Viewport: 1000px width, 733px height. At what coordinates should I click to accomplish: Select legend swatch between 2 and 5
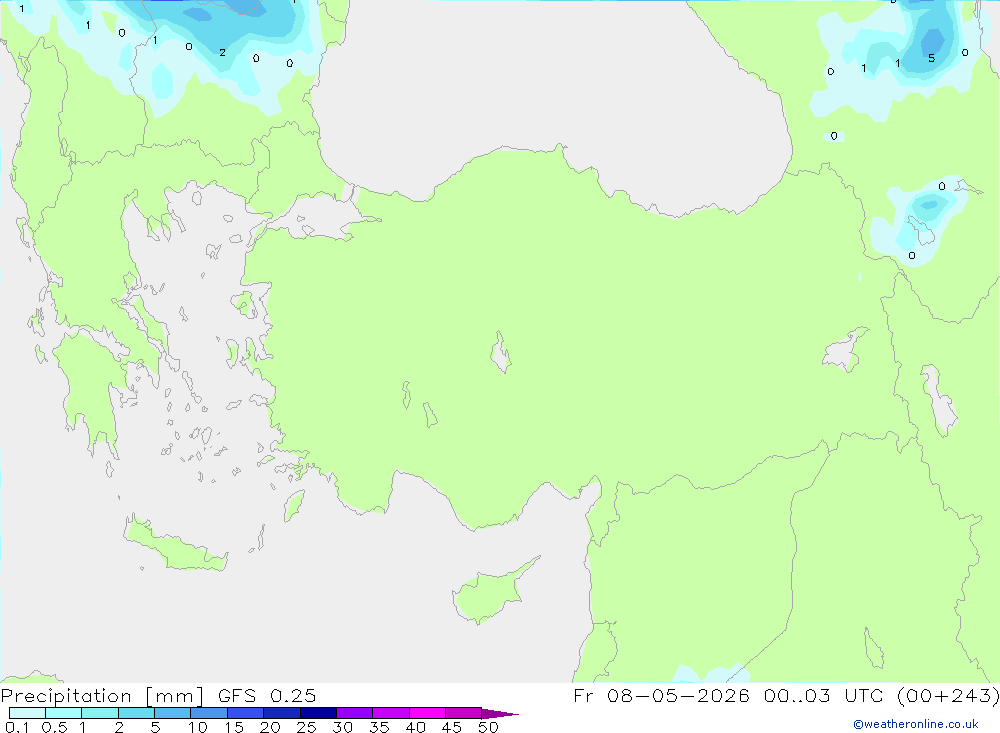pyautogui.click(x=136, y=713)
